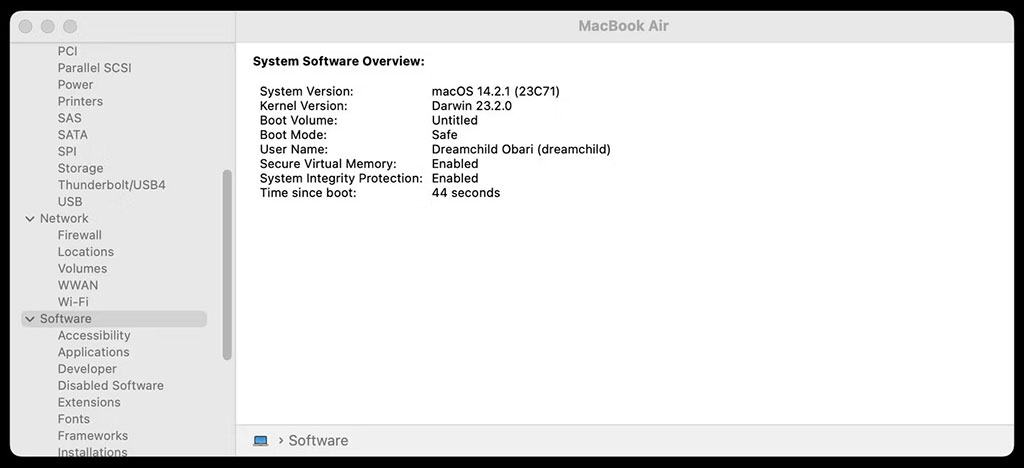Open the Firewall sidebar item
Image resolution: width=1024 pixels, height=468 pixels.
pos(80,235)
